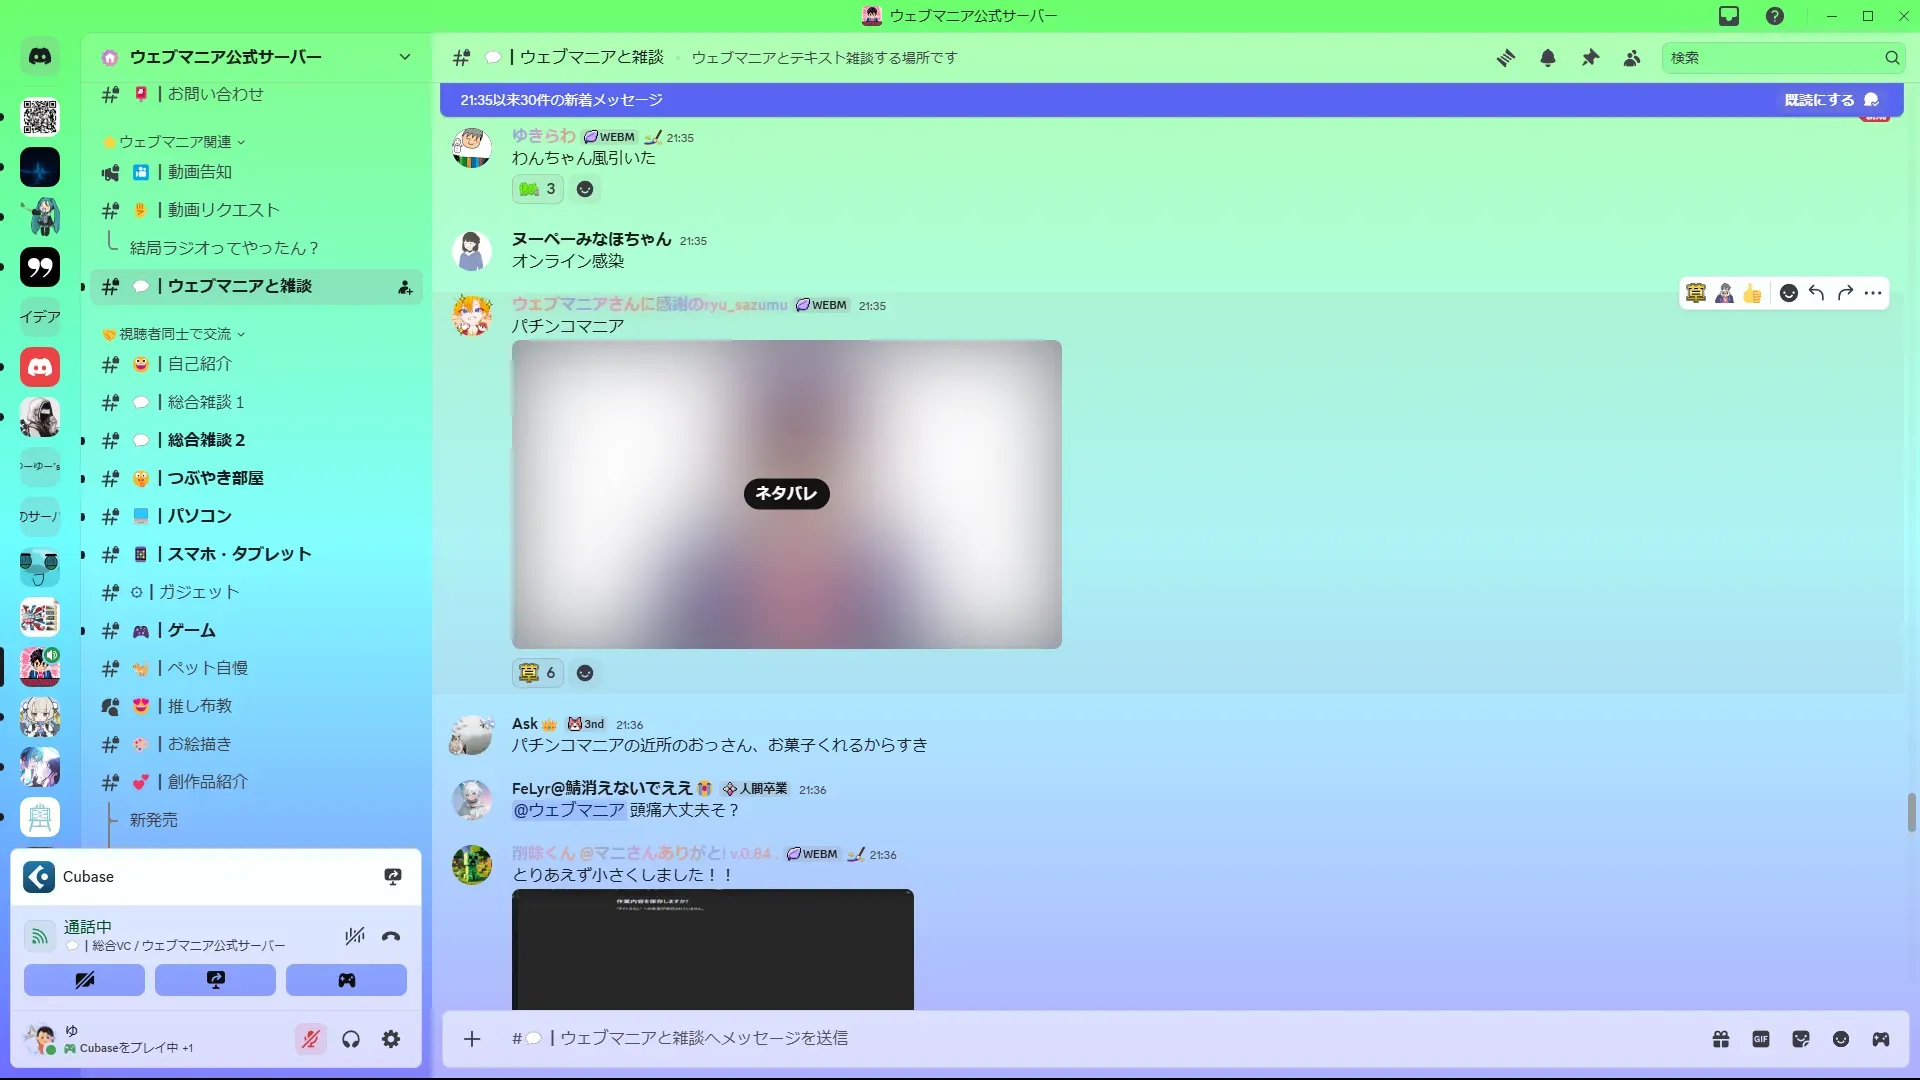Open the threads icon in header

click(x=1505, y=58)
